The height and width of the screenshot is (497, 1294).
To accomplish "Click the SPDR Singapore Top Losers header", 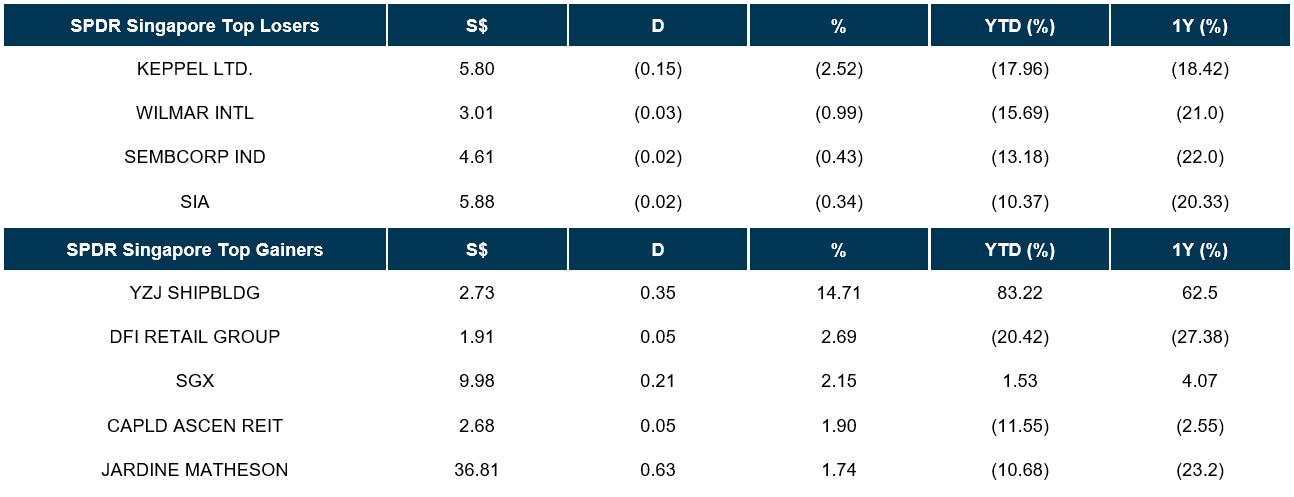I will tap(195, 26).
